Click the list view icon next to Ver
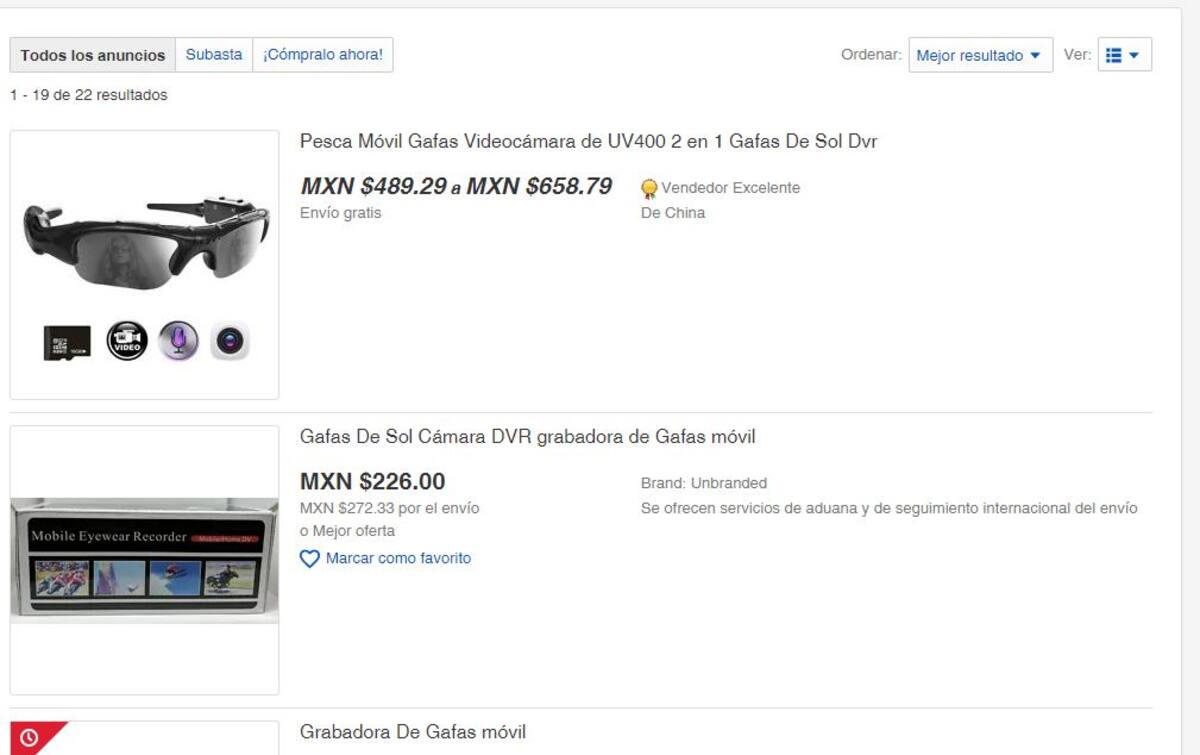Viewport: 1200px width, 755px height. (1114, 55)
